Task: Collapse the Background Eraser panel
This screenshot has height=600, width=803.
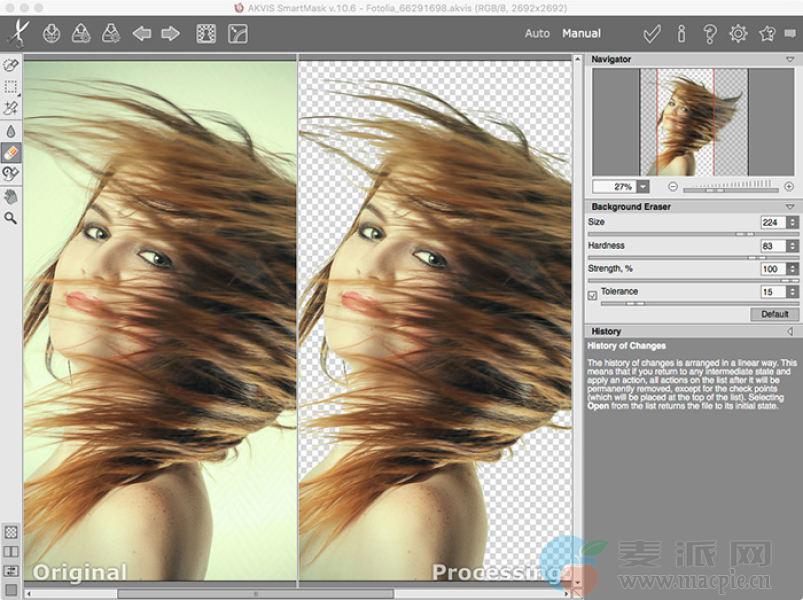Action: click(x=791, y=207)
